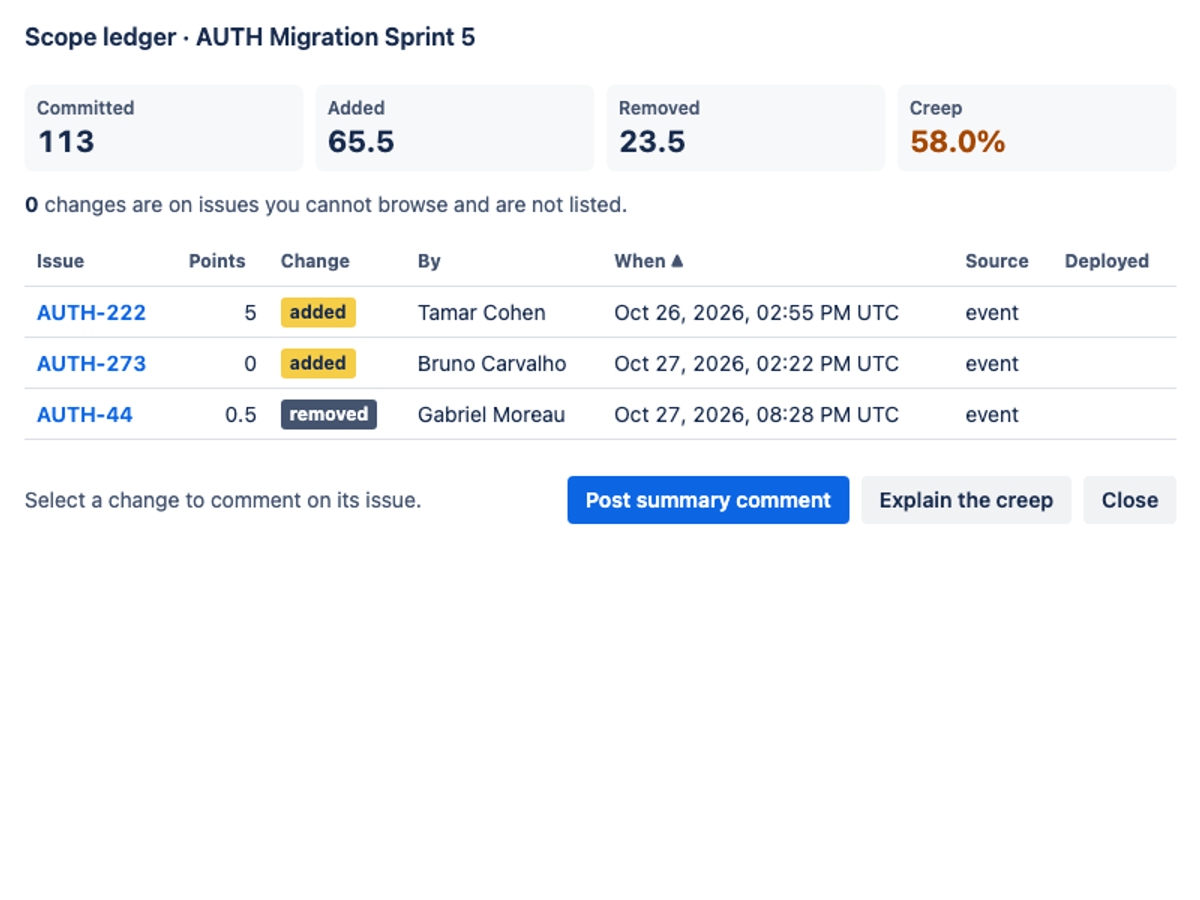Select the Oct 26, 2026, 02:55 PM UTC timestamp
The height and width of the screenshot is (900, 1200).
[756, 313]
